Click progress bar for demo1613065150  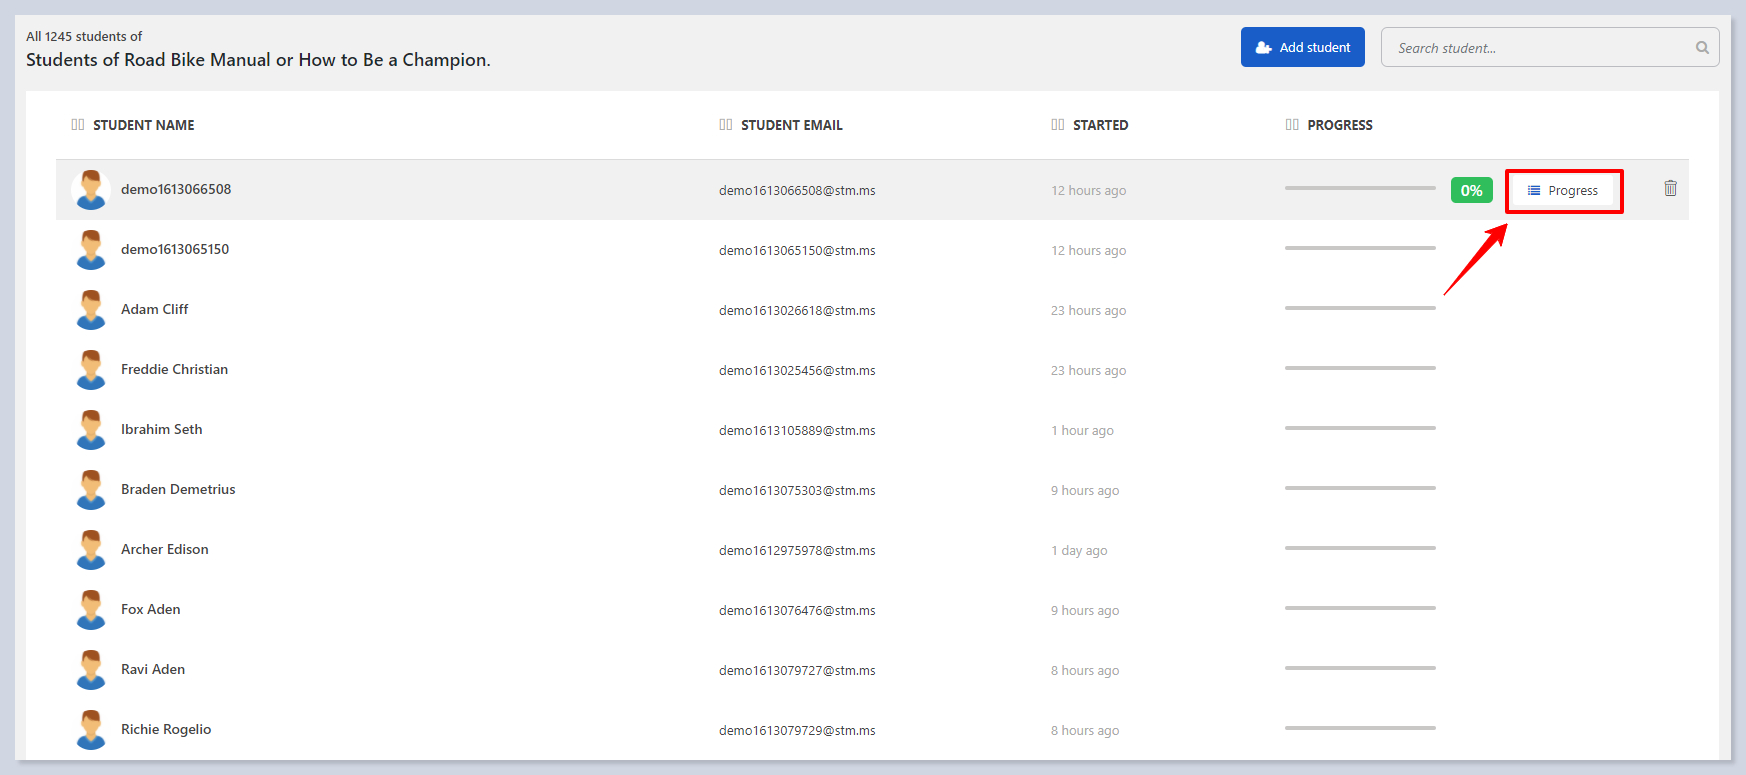click(1360, 248)
